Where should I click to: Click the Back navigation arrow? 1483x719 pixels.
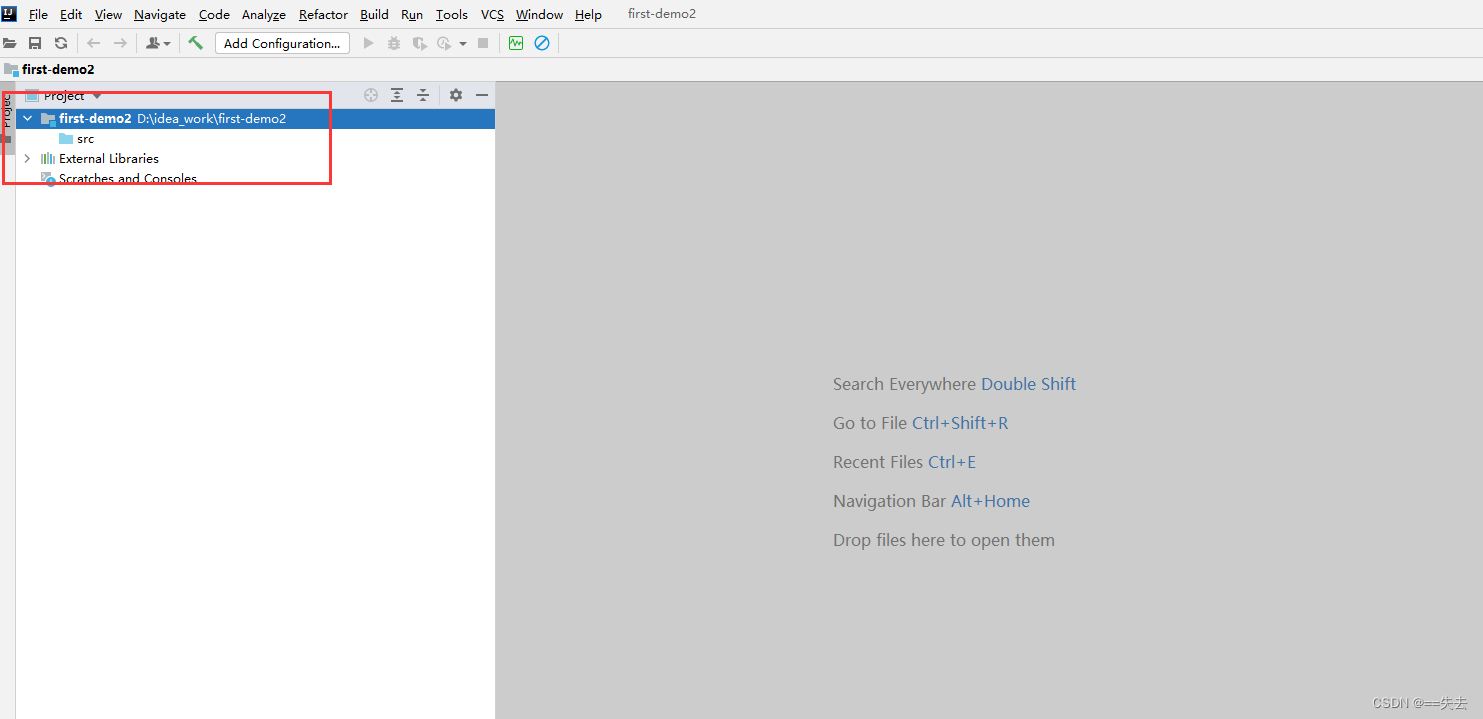coord(93,43)
